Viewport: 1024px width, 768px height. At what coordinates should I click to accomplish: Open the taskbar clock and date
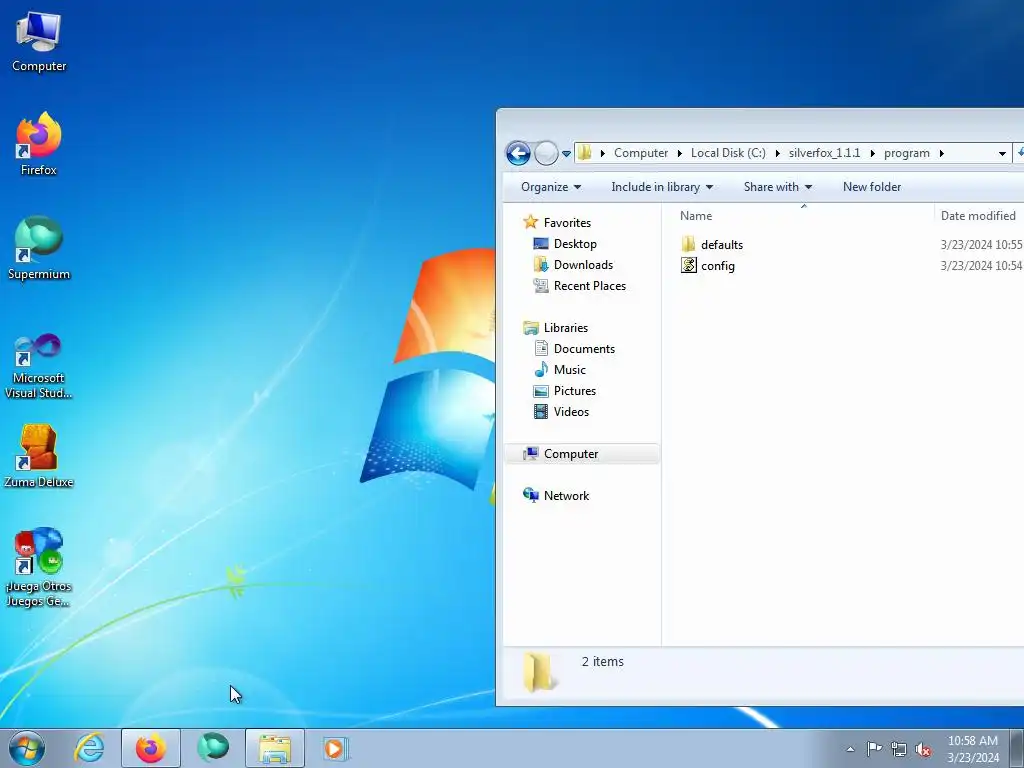pos(973,749)
